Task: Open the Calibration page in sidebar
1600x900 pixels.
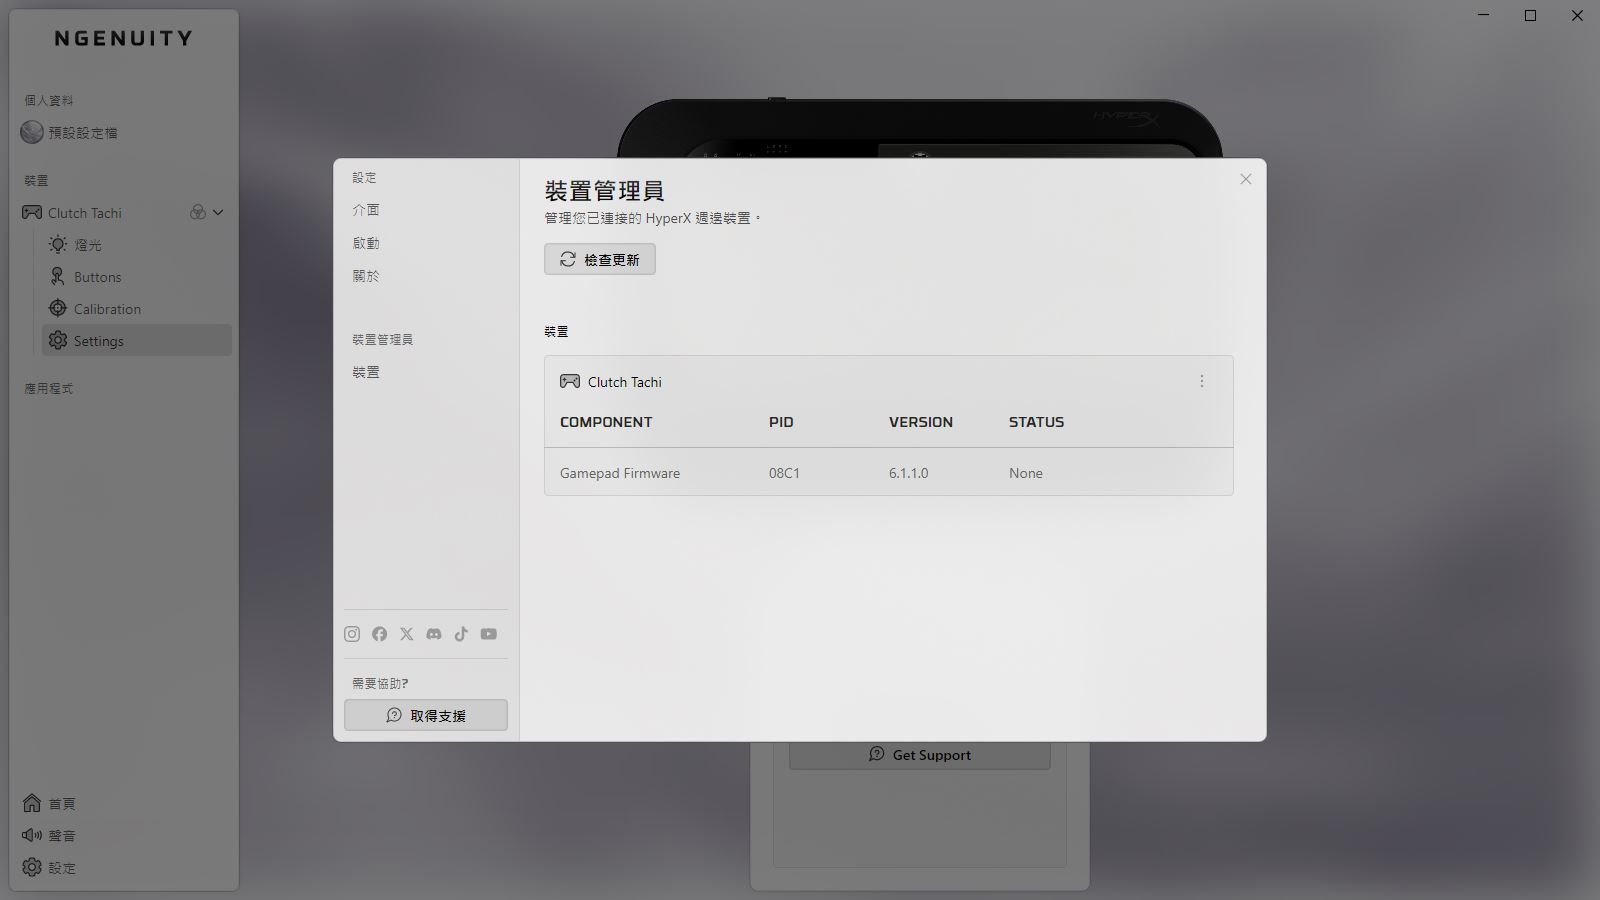Action: click(x=138, y=309)
